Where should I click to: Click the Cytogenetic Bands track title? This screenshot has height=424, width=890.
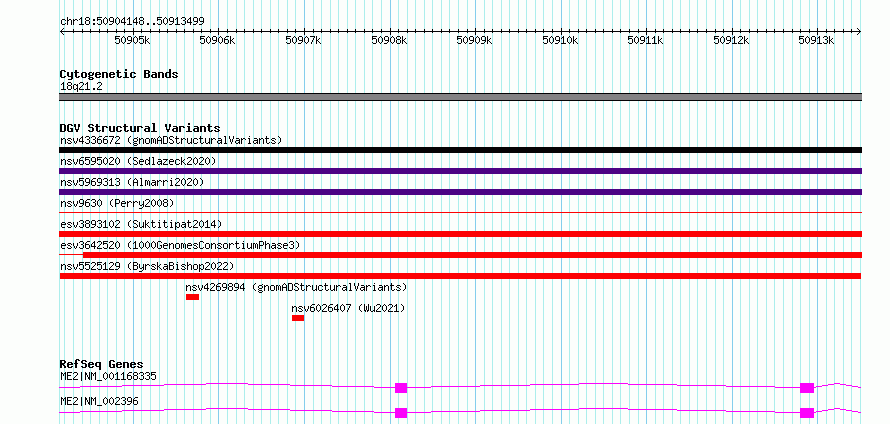point(119,74)
